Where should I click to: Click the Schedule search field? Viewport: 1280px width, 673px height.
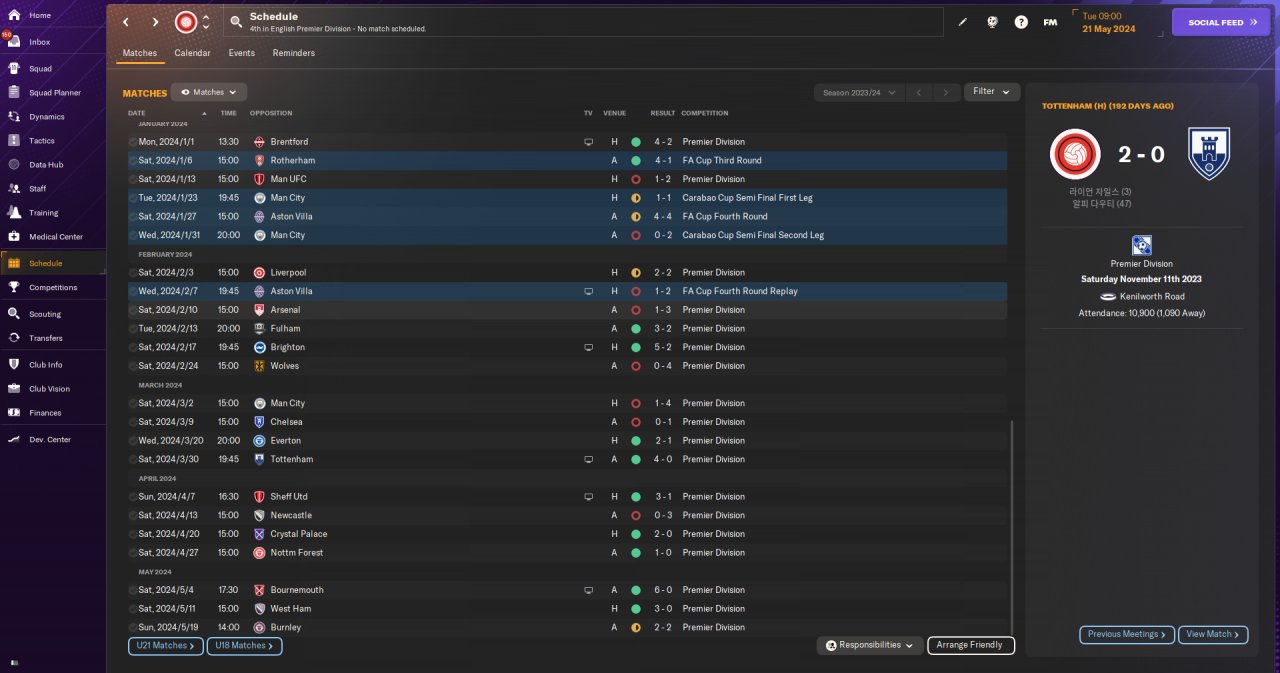pos(585,22)
